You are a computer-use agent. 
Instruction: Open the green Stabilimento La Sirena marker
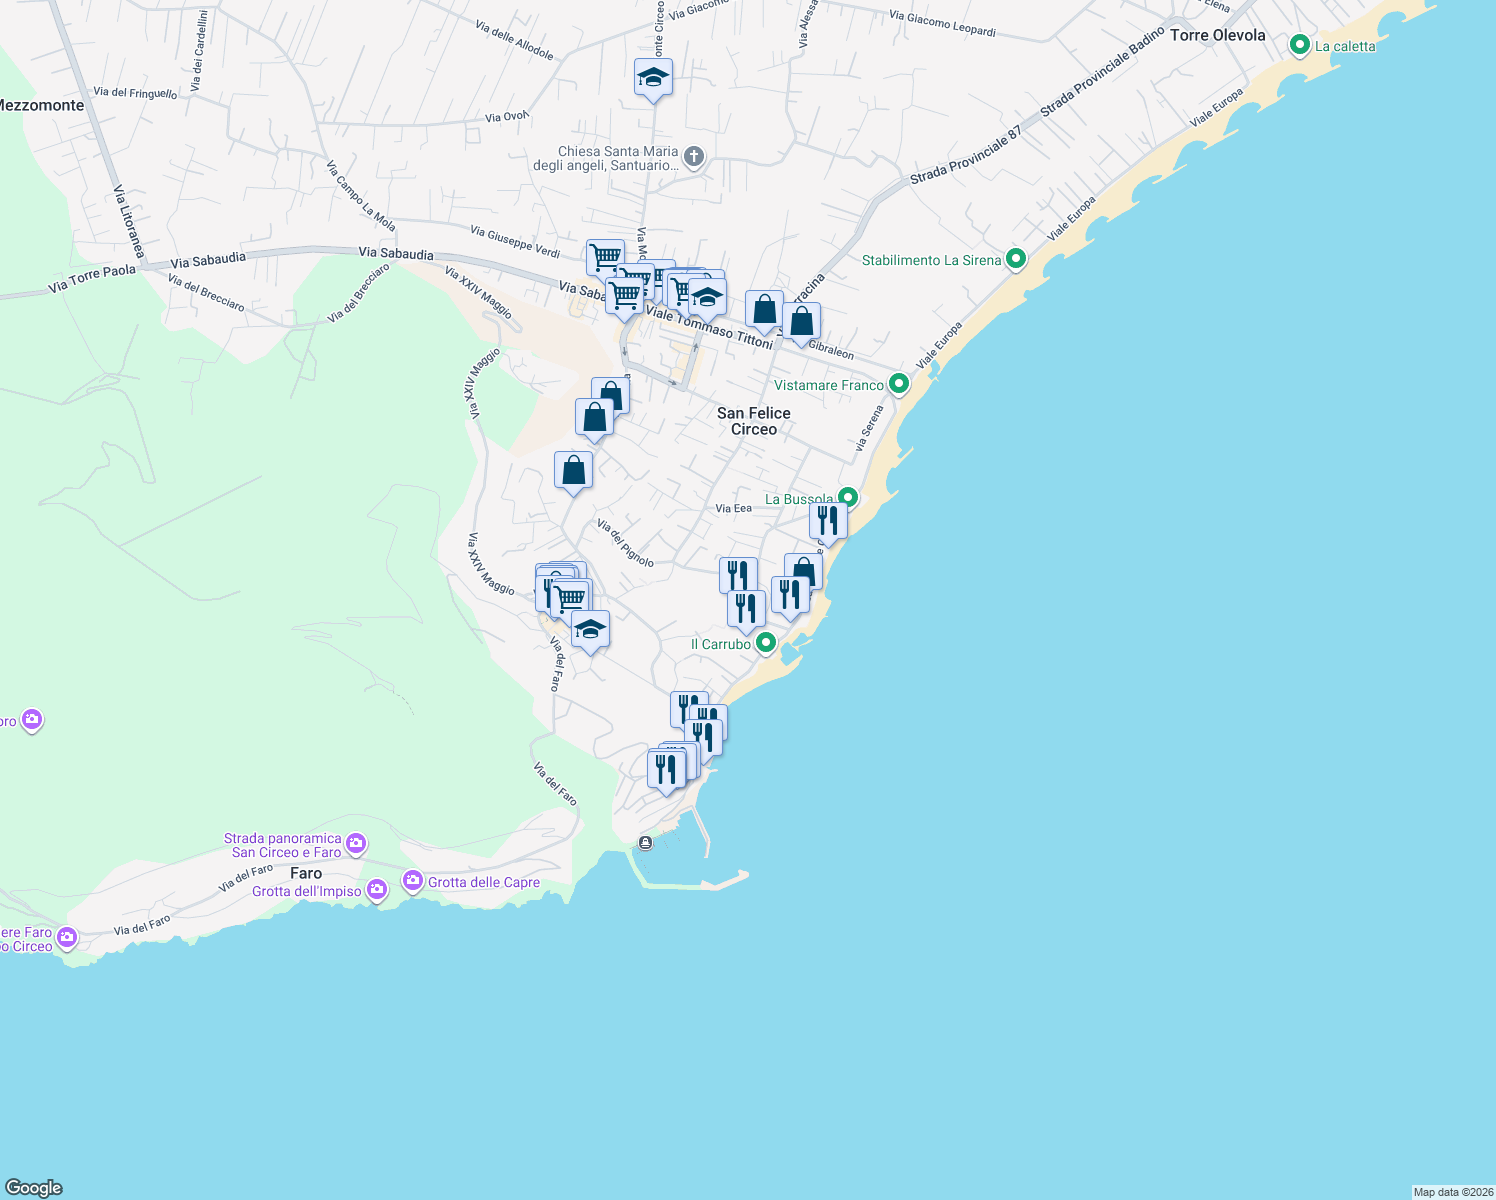[x=1016, y=259]
